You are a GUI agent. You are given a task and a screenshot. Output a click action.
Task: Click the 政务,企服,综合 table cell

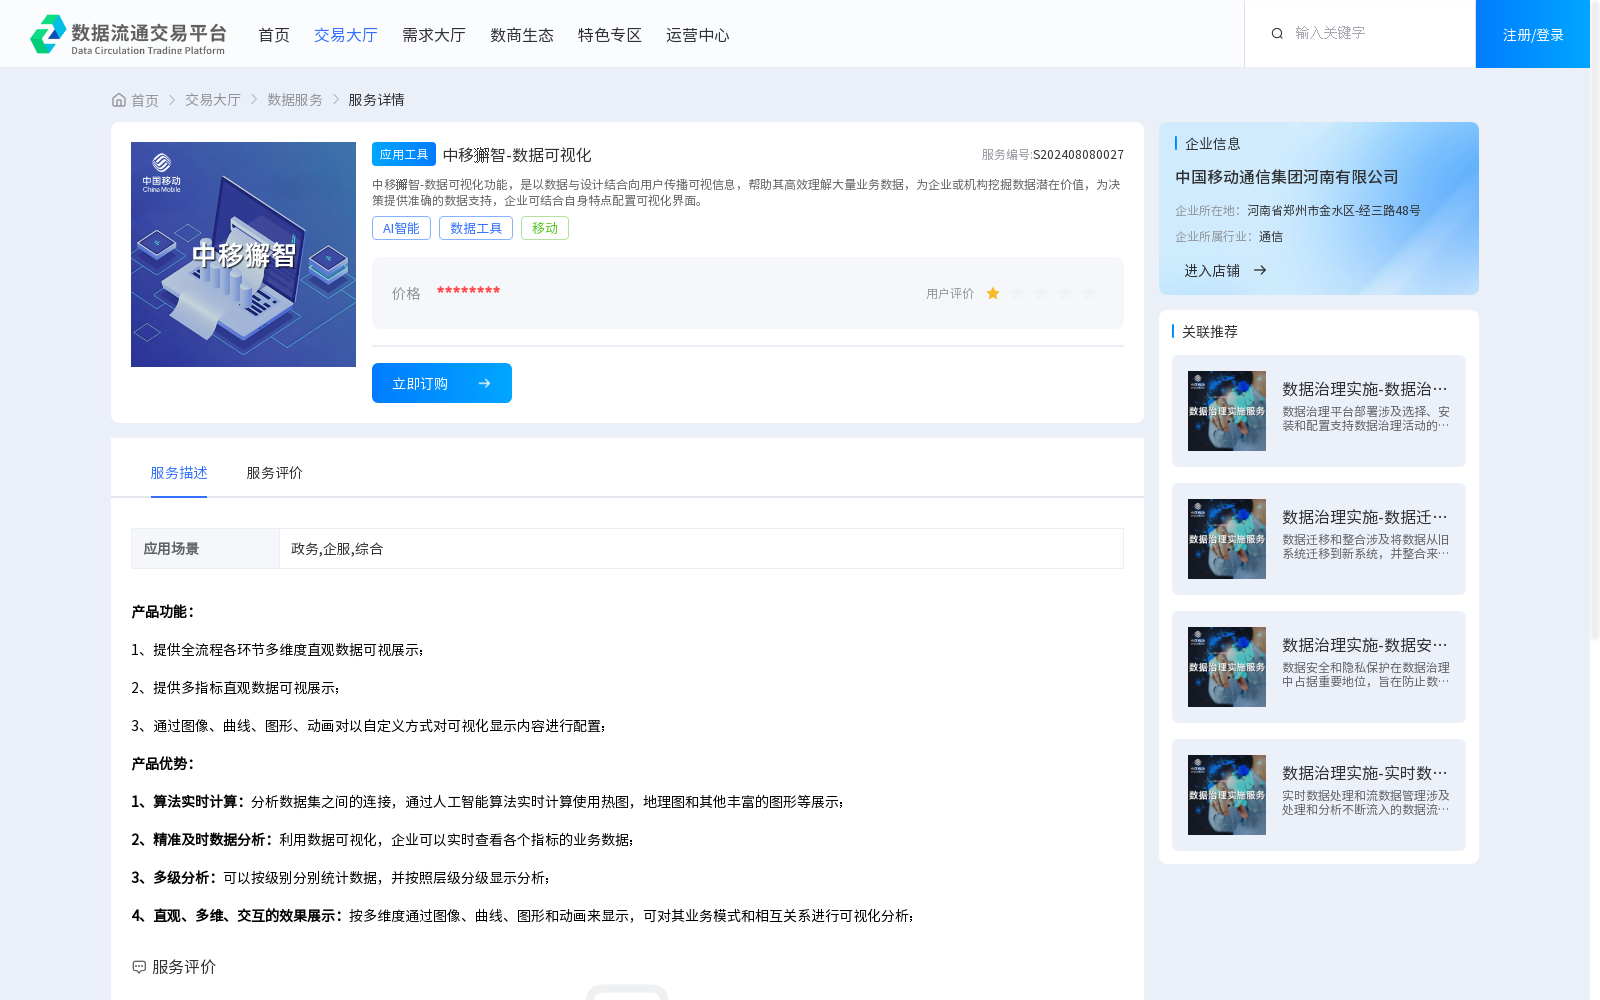(701, 548)
